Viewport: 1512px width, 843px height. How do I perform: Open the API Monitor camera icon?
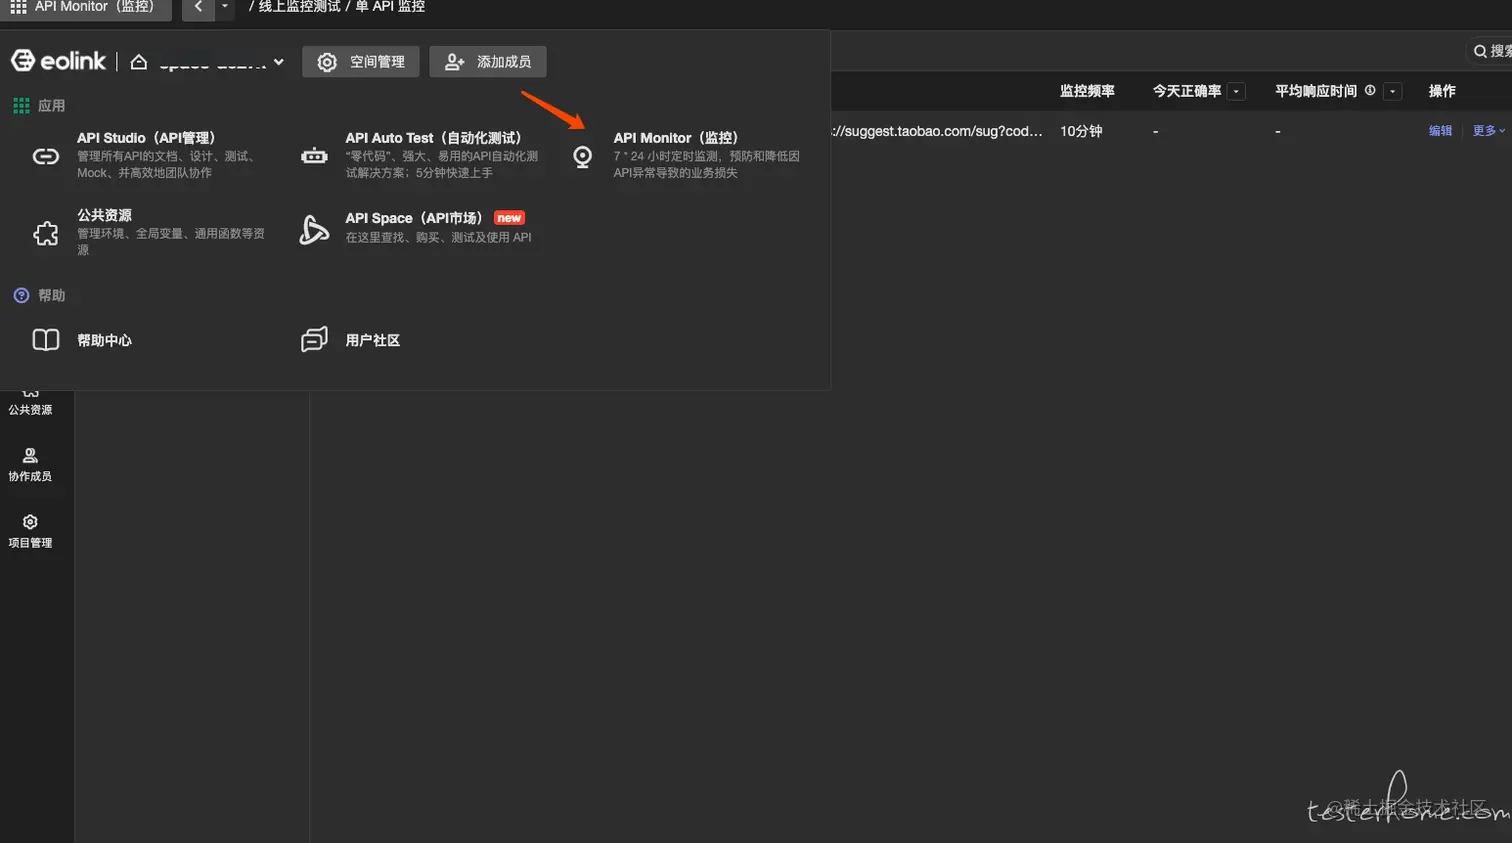[582, 156]
